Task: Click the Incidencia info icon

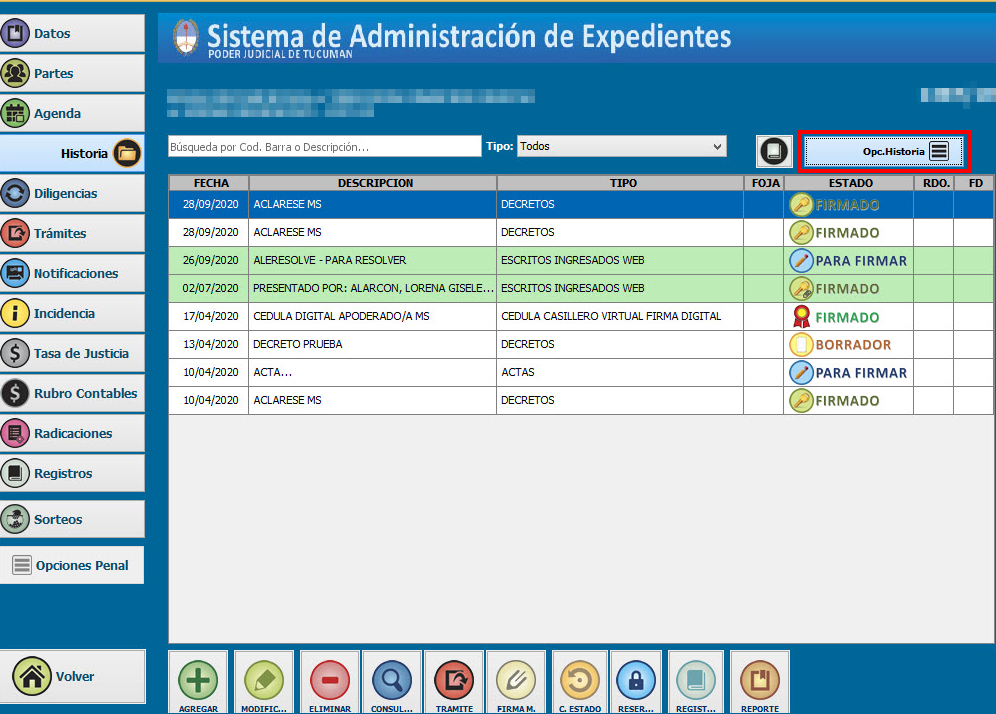Action: (15, 313)
